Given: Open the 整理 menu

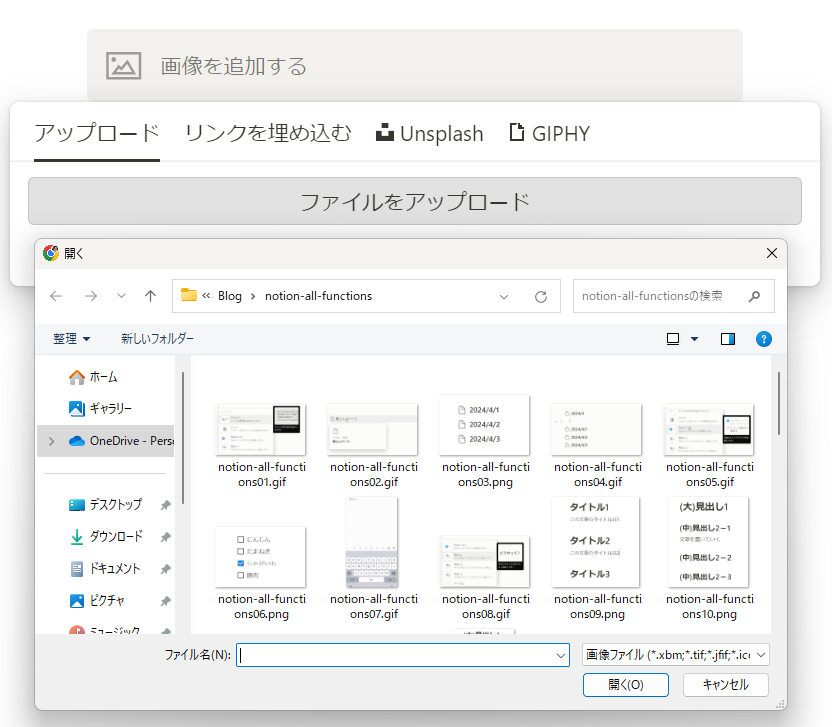Looking at the screenshot, I should (x=71, y=339).
